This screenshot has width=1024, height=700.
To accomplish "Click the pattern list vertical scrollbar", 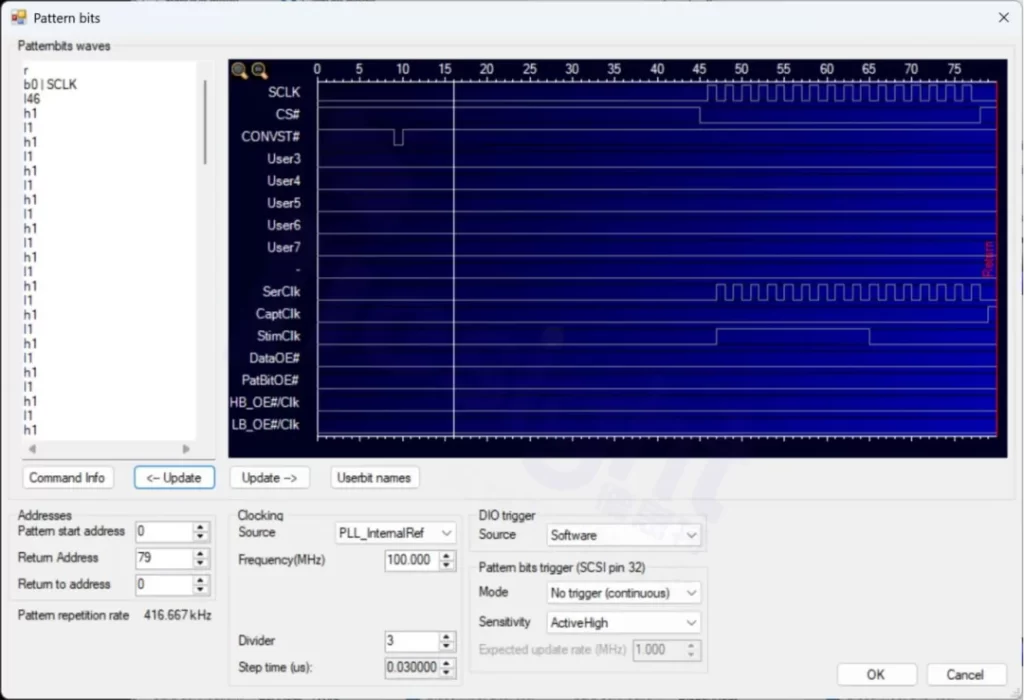I will (206, 122).
